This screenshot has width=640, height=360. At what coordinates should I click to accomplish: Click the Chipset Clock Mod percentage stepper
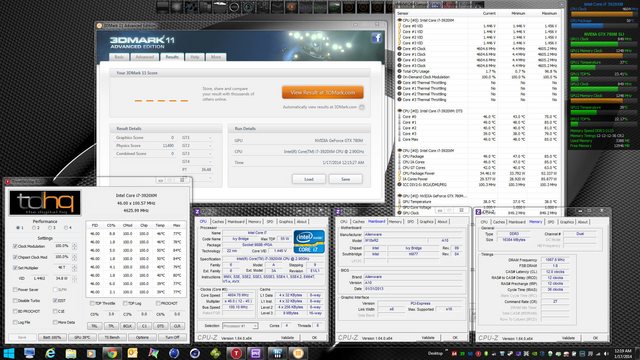(74, 257)
